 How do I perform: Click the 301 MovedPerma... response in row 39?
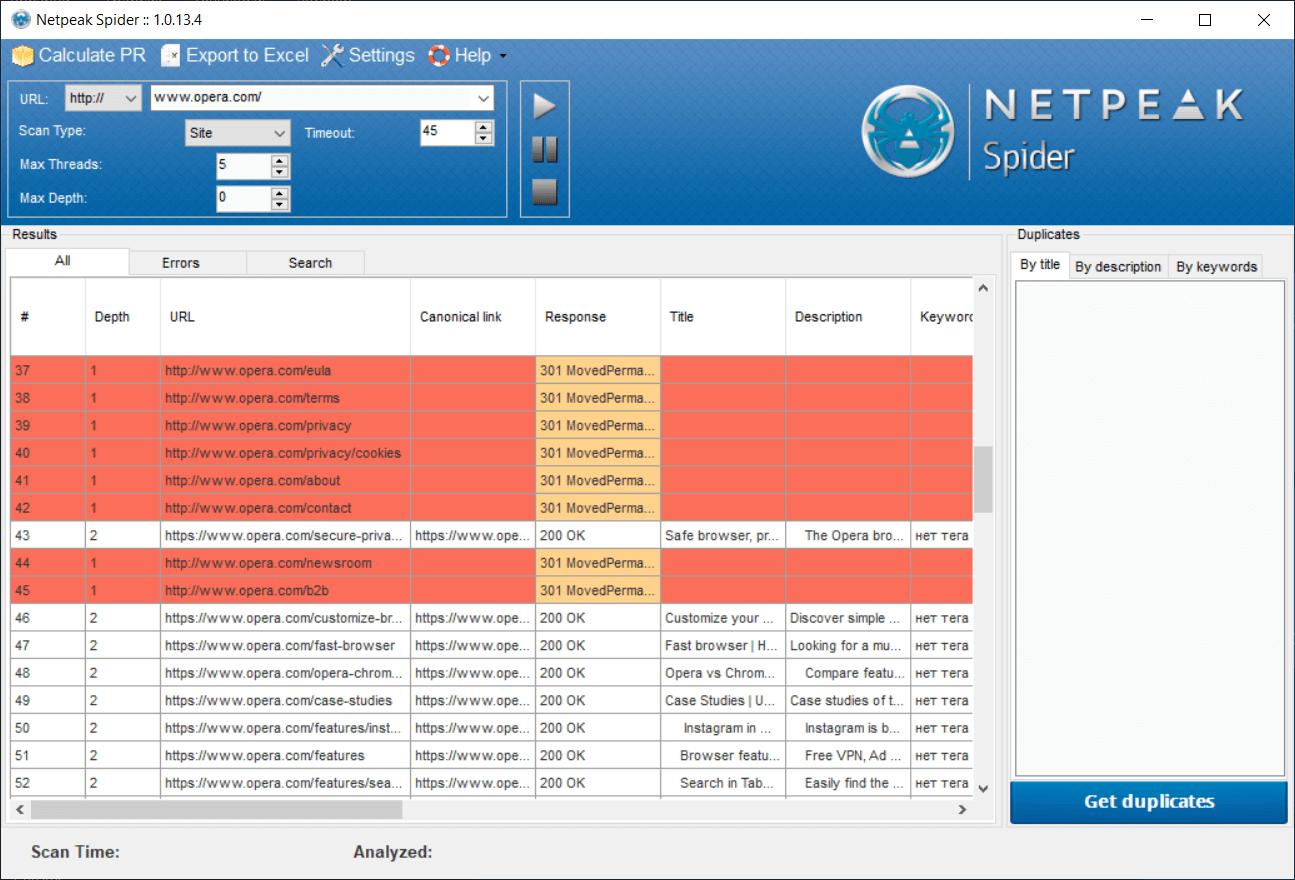[598, 425]
